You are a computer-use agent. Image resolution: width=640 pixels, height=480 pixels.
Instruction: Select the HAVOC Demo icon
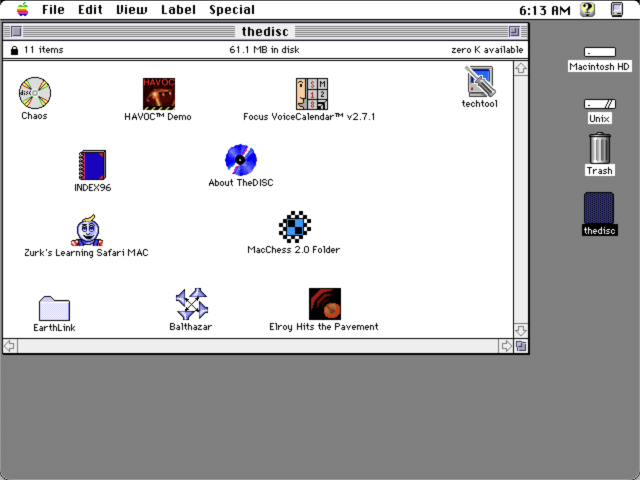click(159, 94)
